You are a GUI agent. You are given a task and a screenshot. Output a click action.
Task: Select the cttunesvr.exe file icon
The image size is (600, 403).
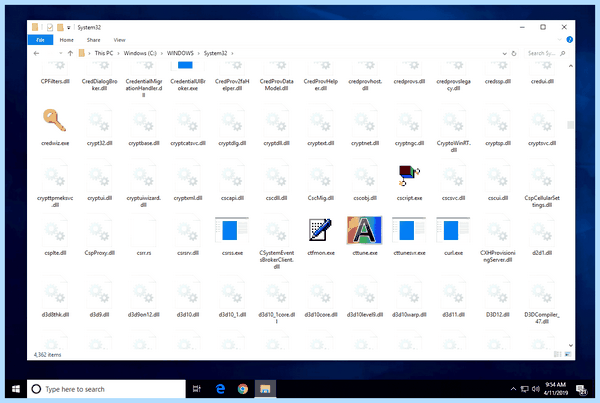pos(409,230)
